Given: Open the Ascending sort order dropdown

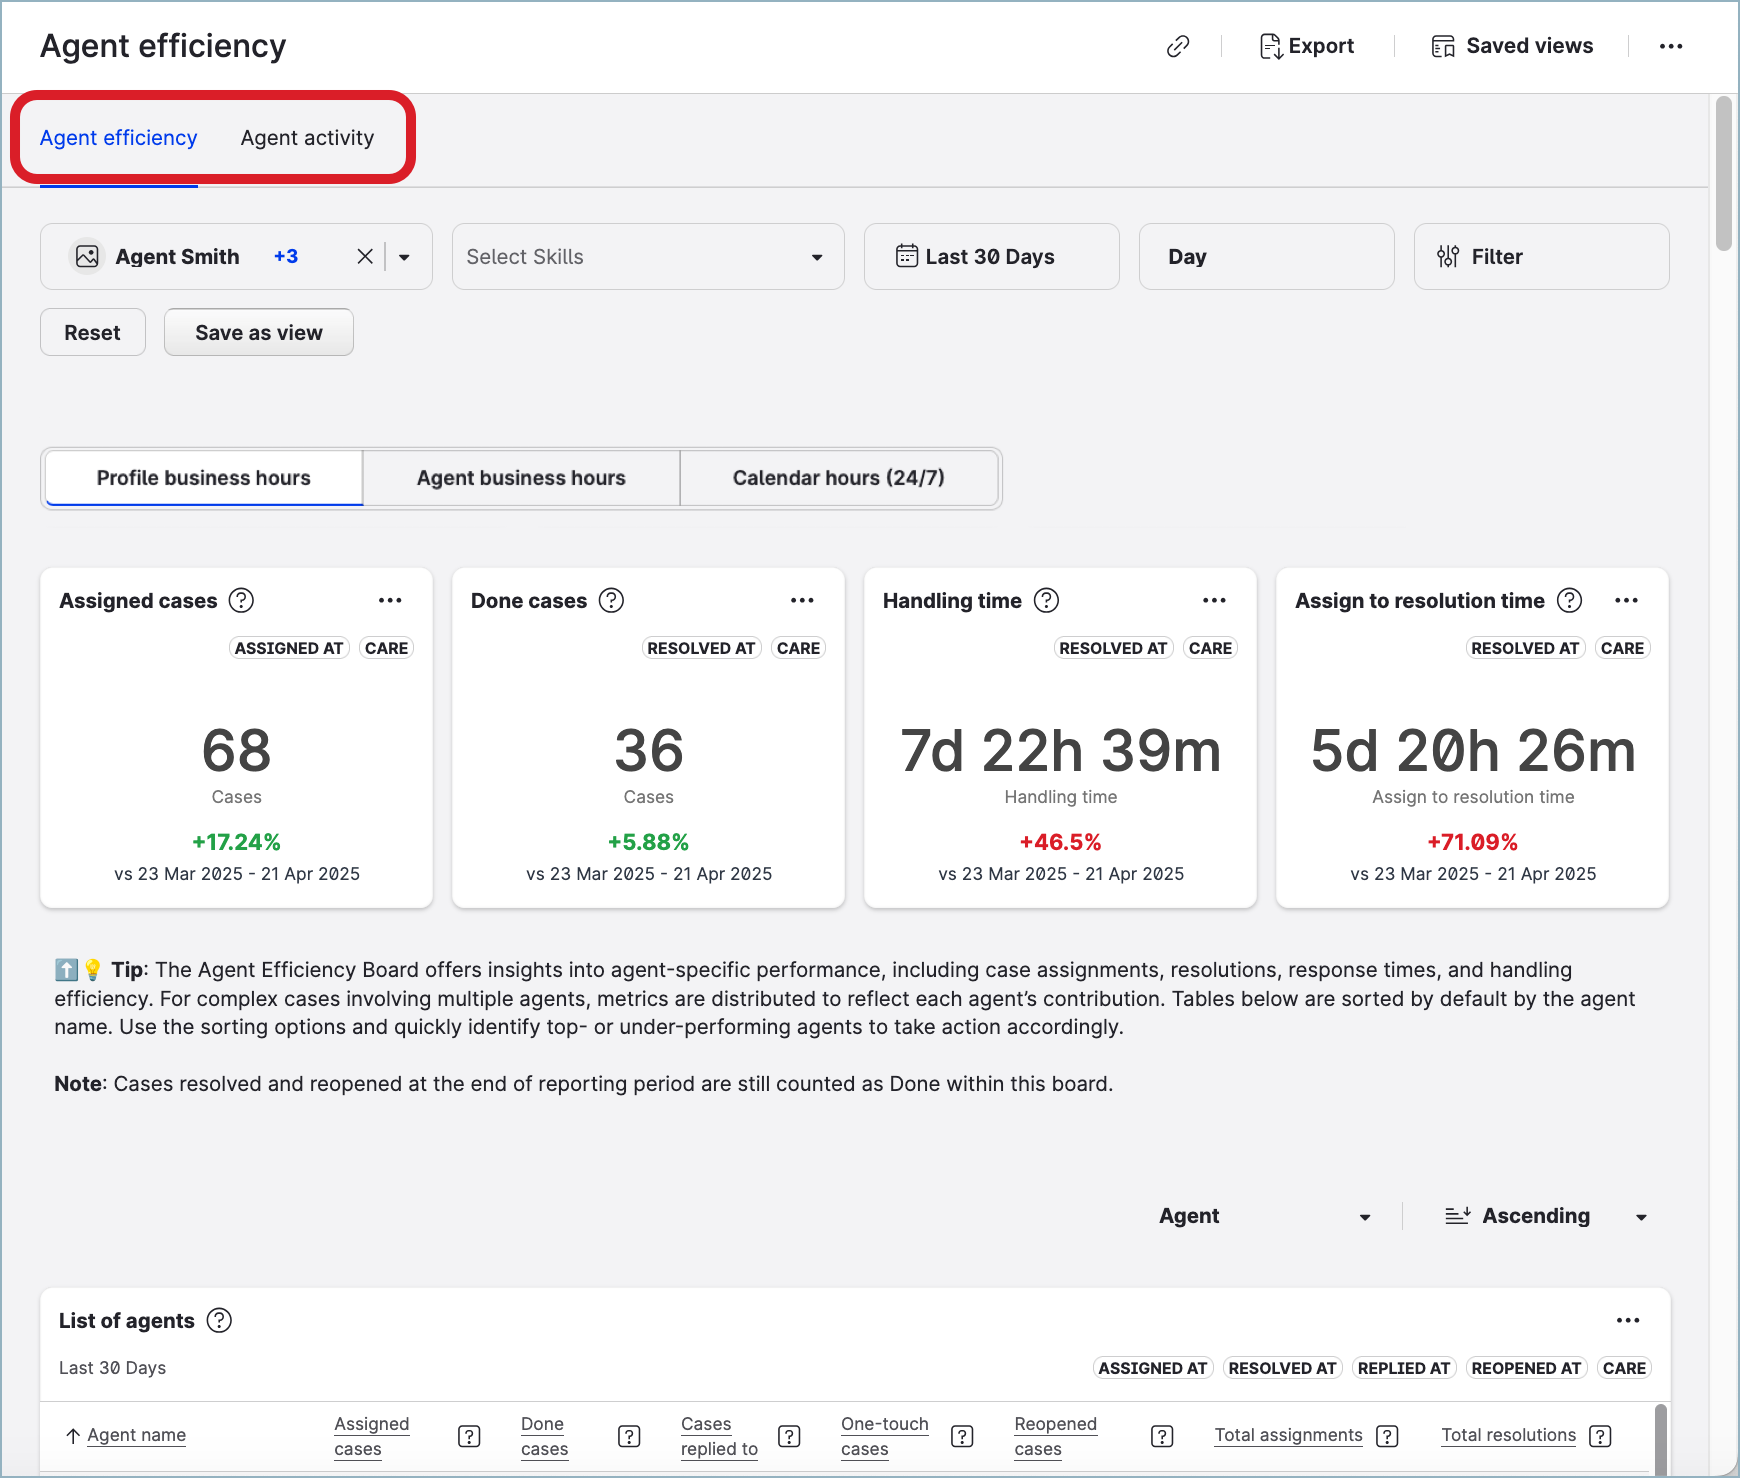Looking at the screenshot, I should click(x=1546, y=1216).
